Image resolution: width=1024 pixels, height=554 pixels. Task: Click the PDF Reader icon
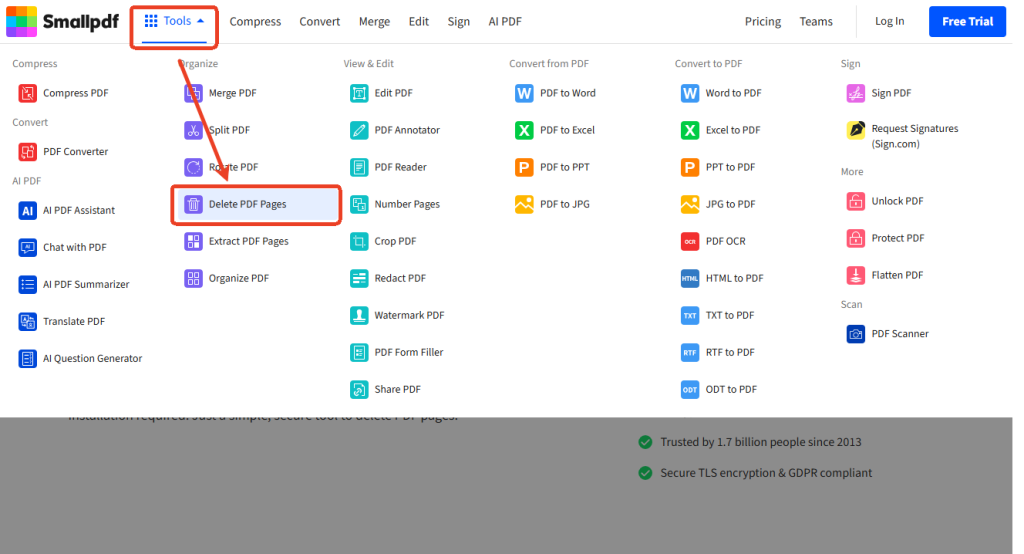click(359, 167)
